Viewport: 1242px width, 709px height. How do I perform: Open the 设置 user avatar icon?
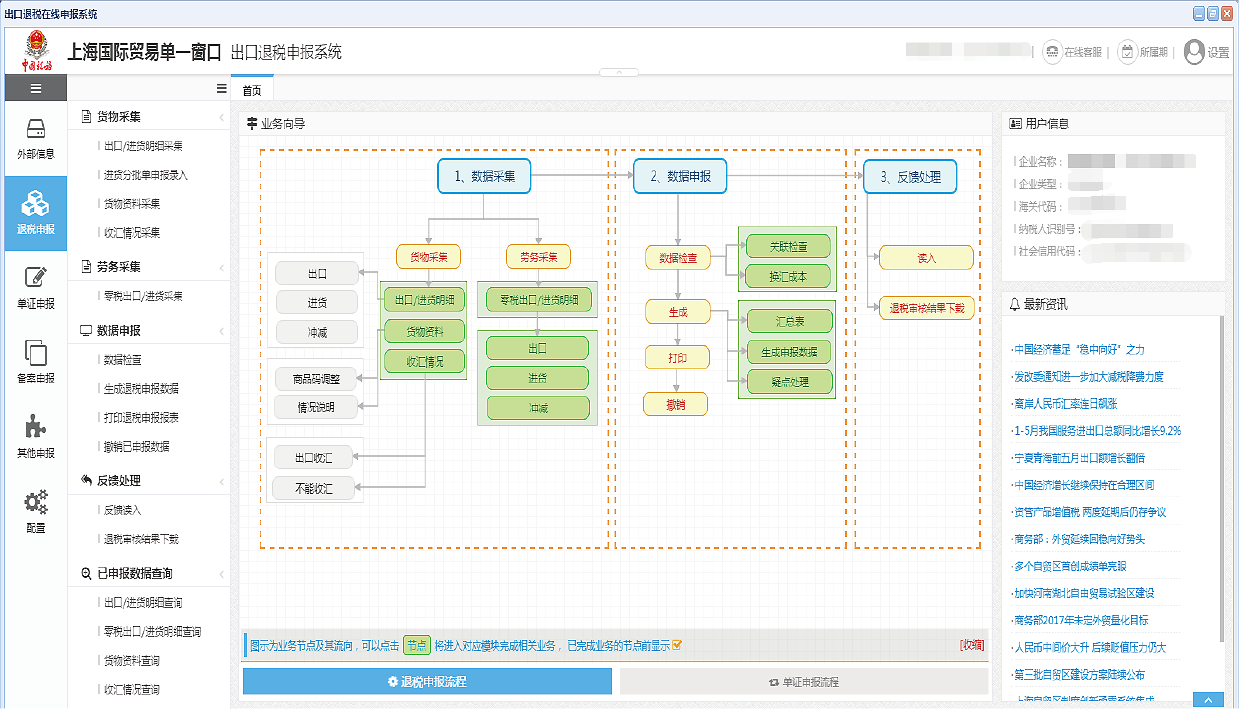coord(1194,52)
